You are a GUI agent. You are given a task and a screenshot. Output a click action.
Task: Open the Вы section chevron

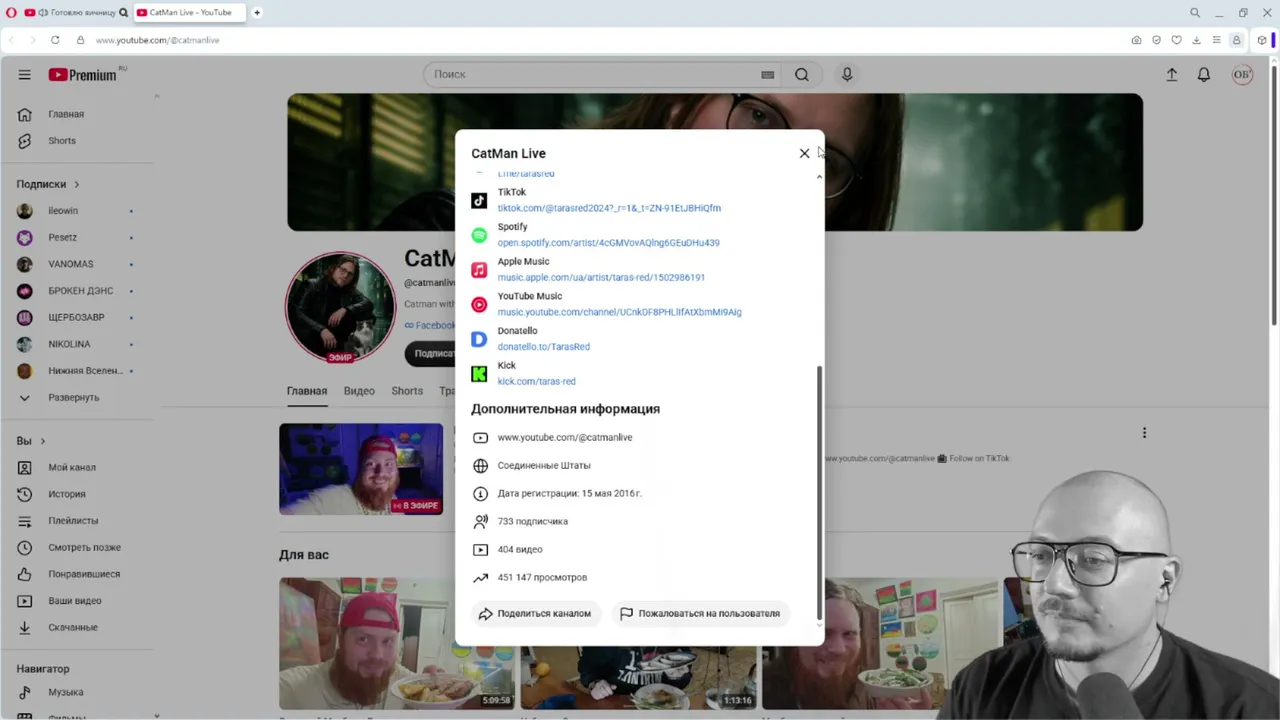(42, 441)
